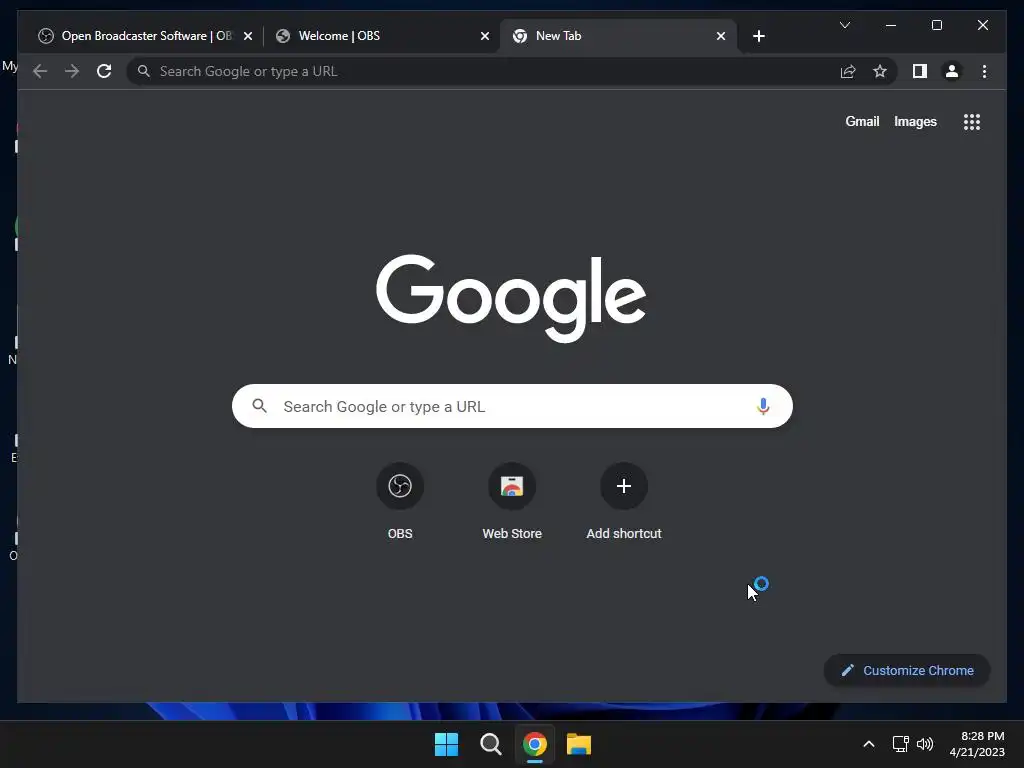This screenshot has width=1024, height=768.
Task: Close the Welcome | OBS tab
Action: [x=485, y=36]
